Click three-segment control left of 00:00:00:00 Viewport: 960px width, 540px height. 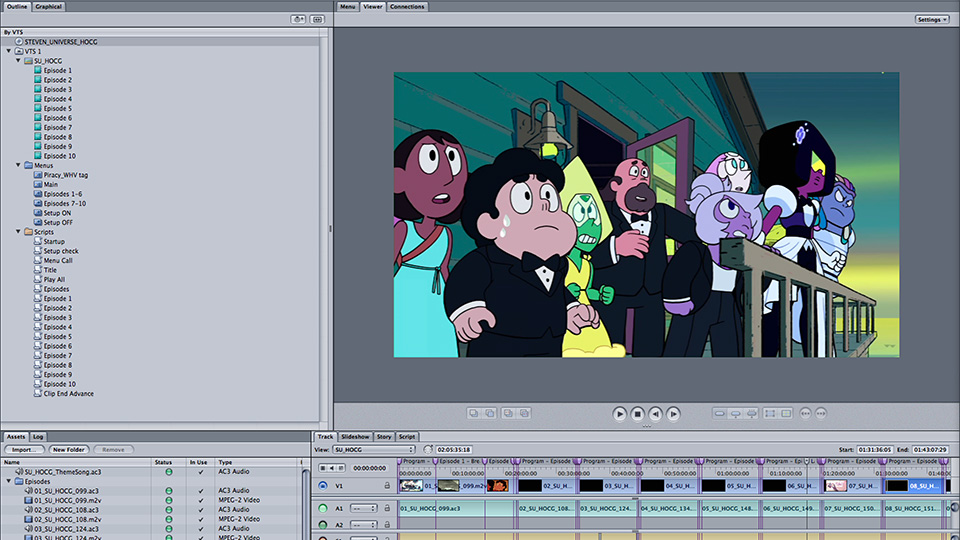331,468
